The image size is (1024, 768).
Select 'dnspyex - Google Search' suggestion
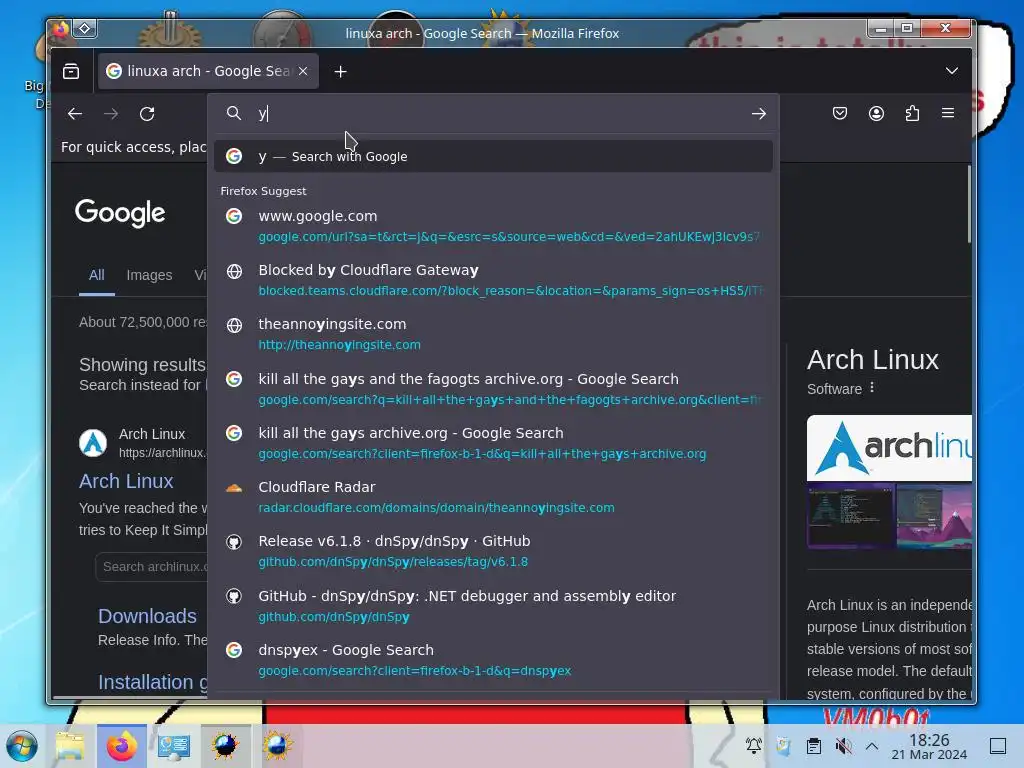click(493, 660)
